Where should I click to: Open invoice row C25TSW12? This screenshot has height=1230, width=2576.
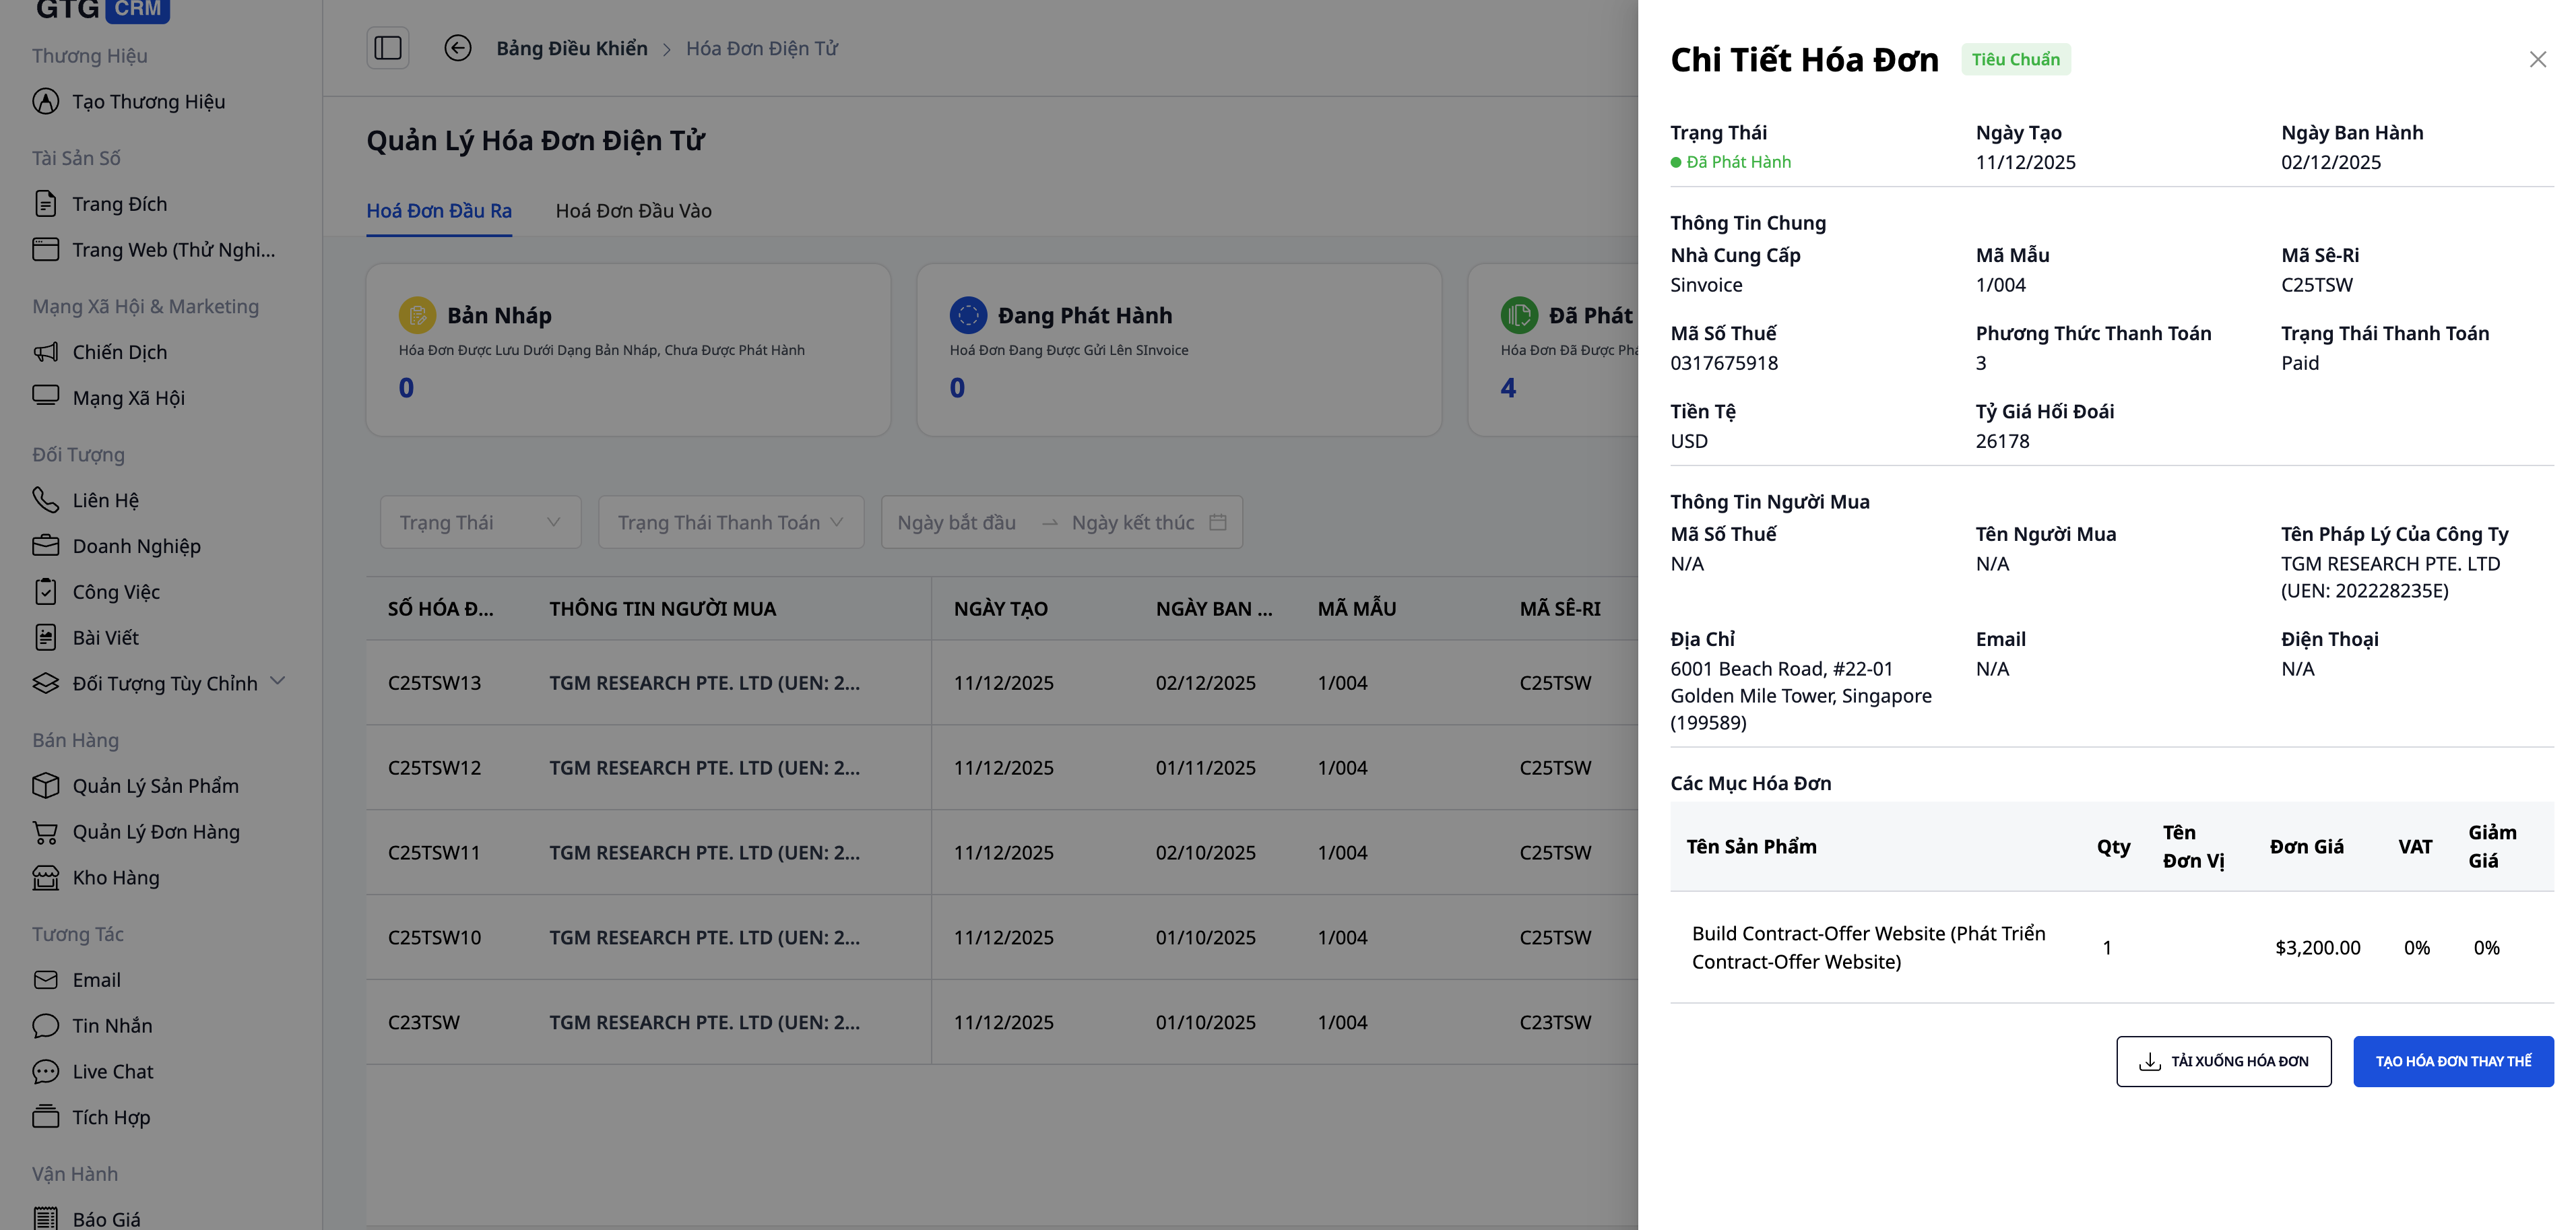[x=434, y=768]
